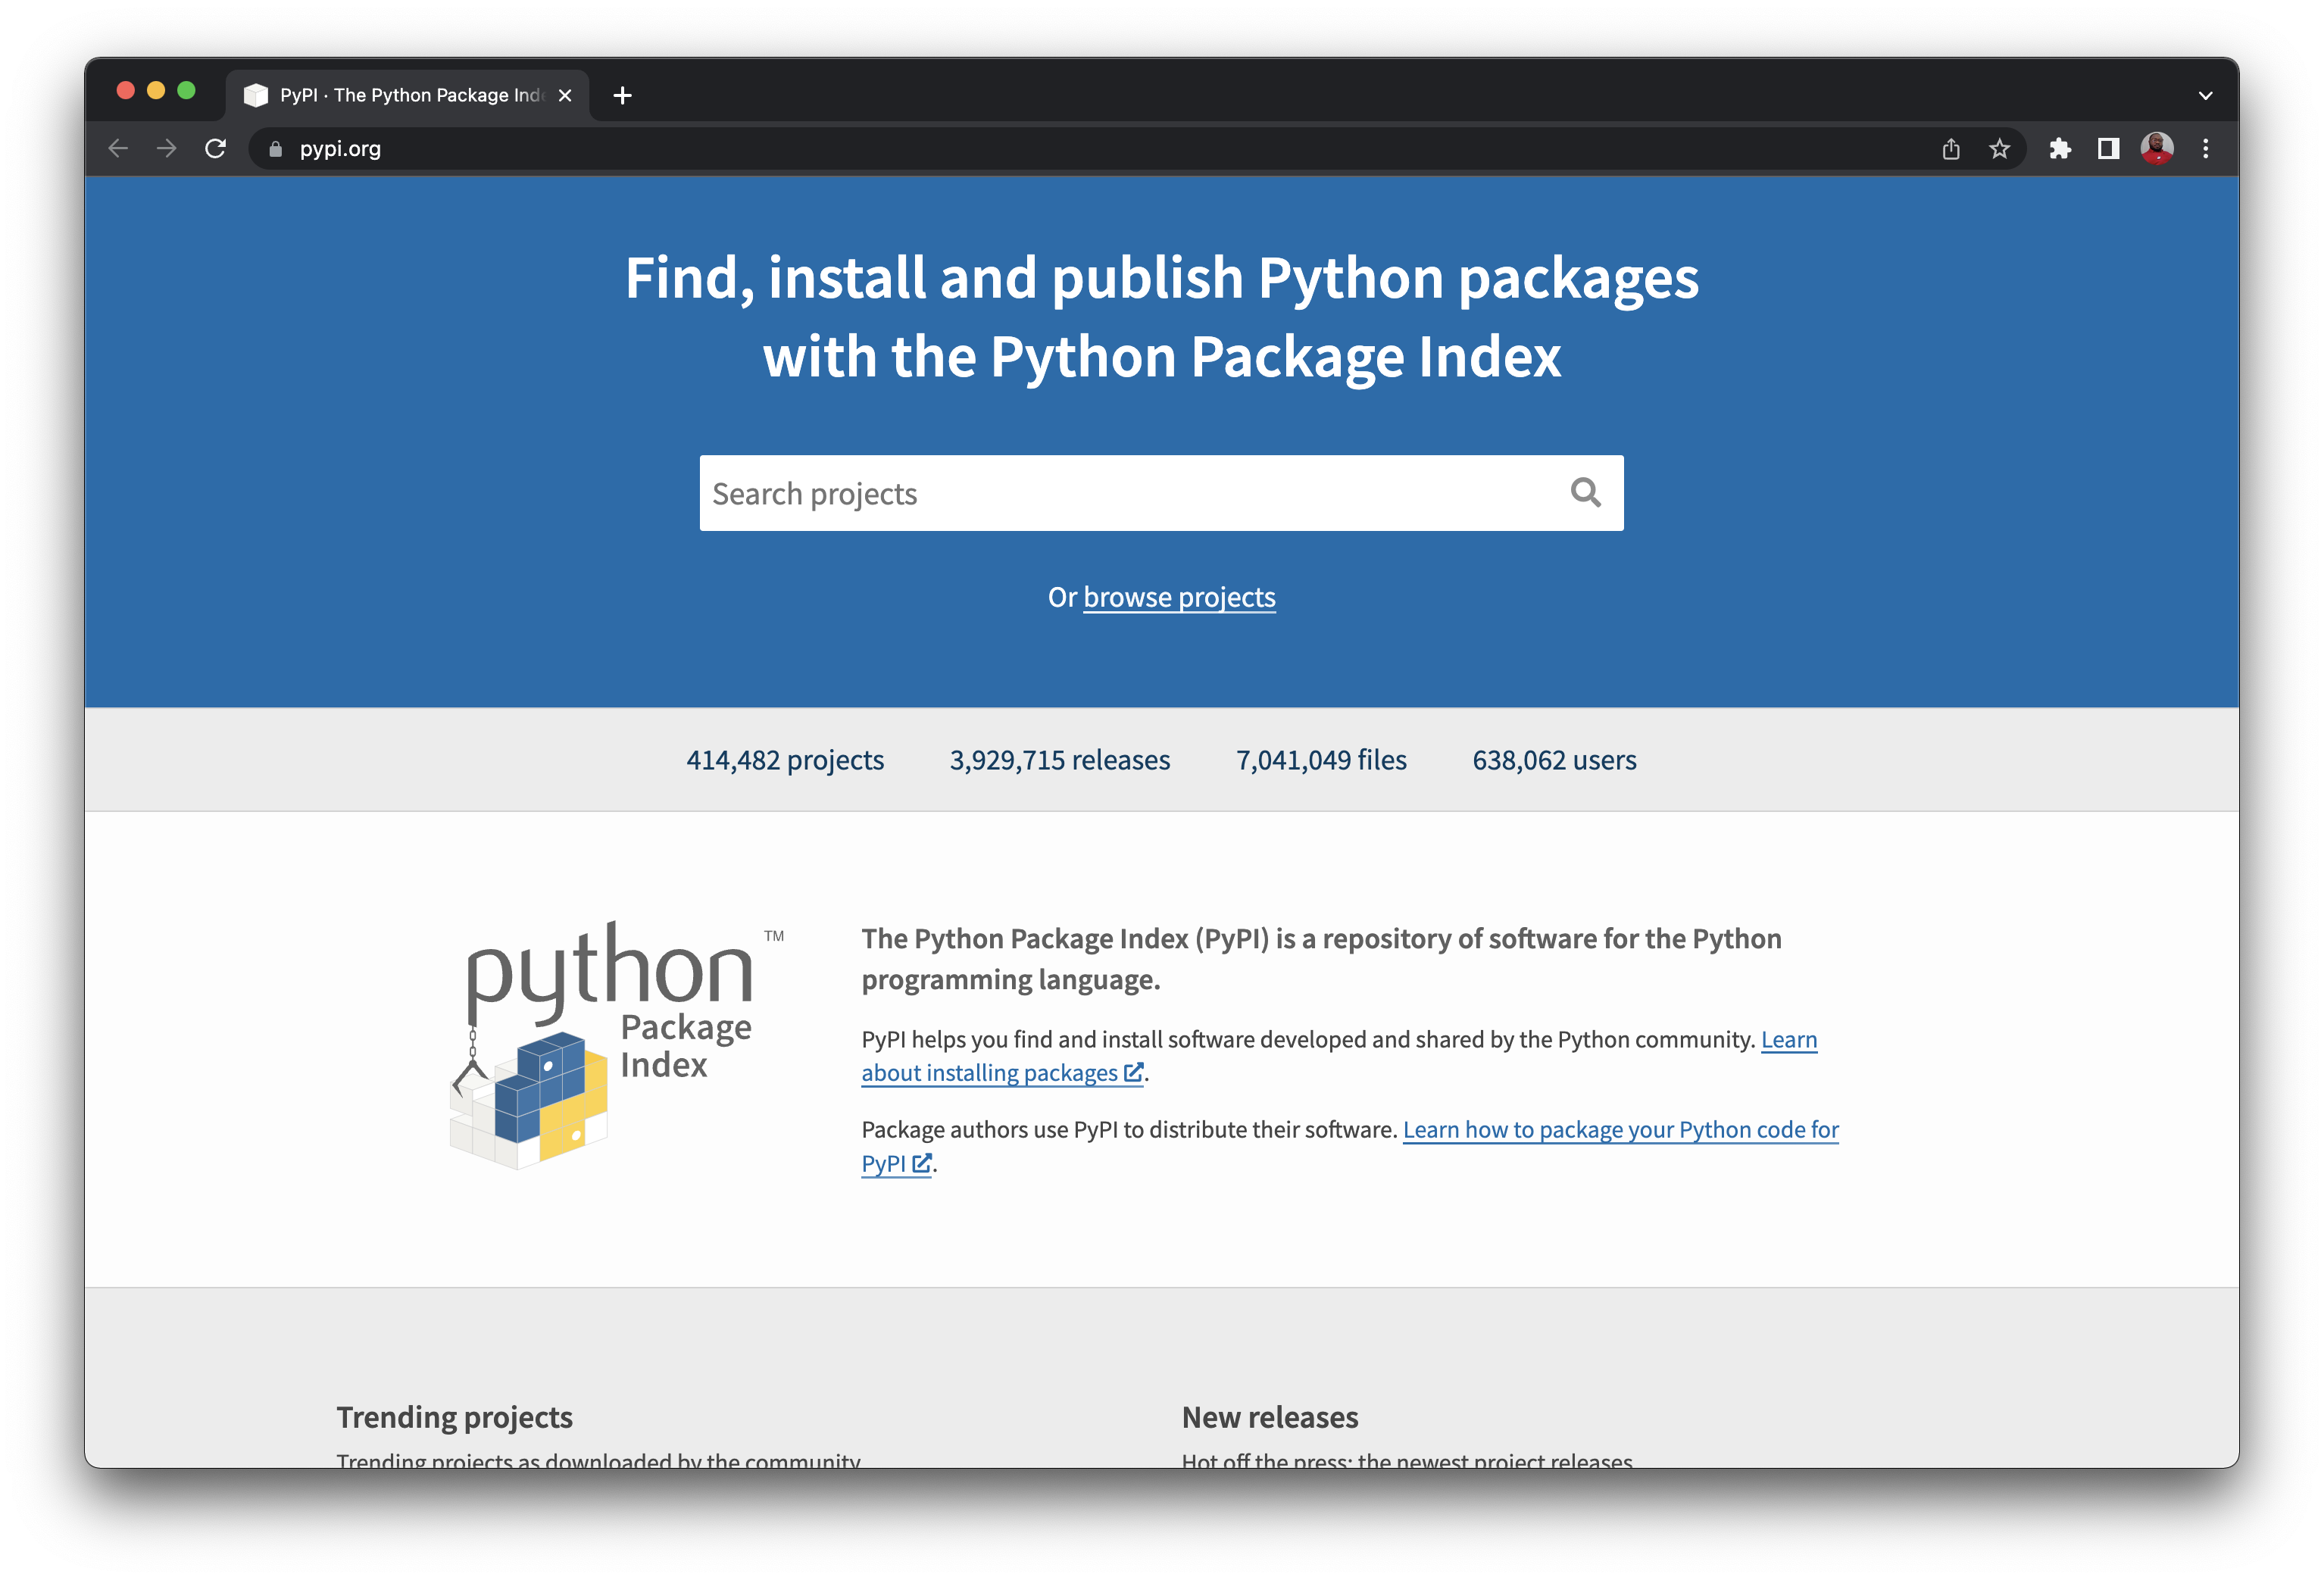
Task: Open the browse projects link
Action: 1179,597
